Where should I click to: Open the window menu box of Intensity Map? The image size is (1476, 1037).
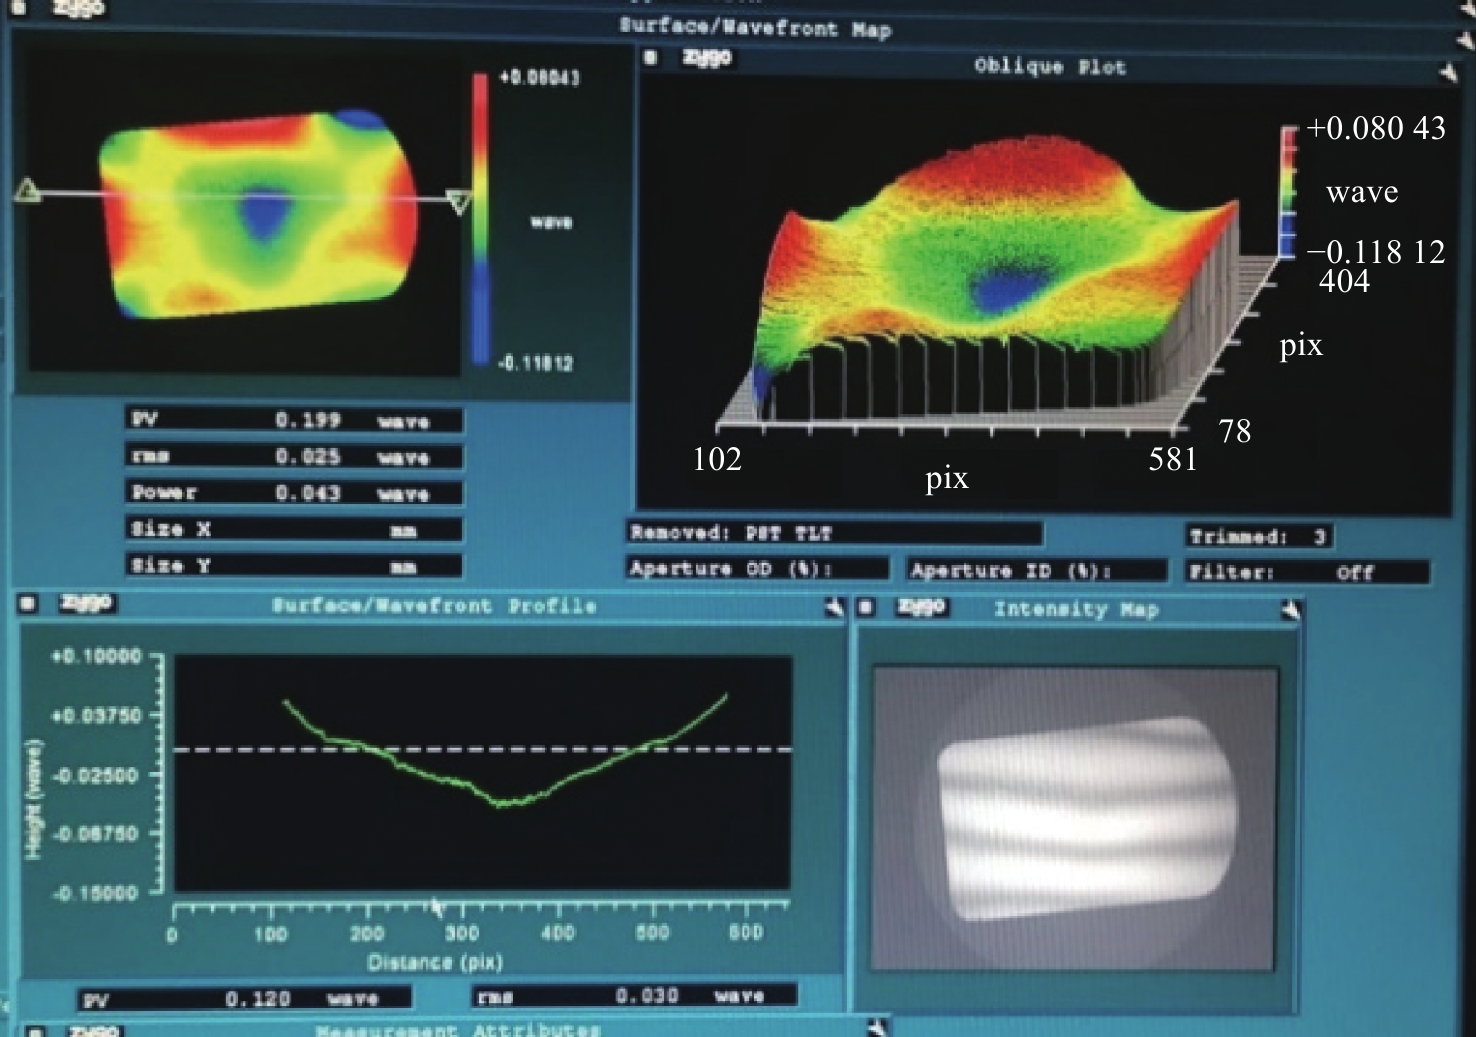pos(866,608)
